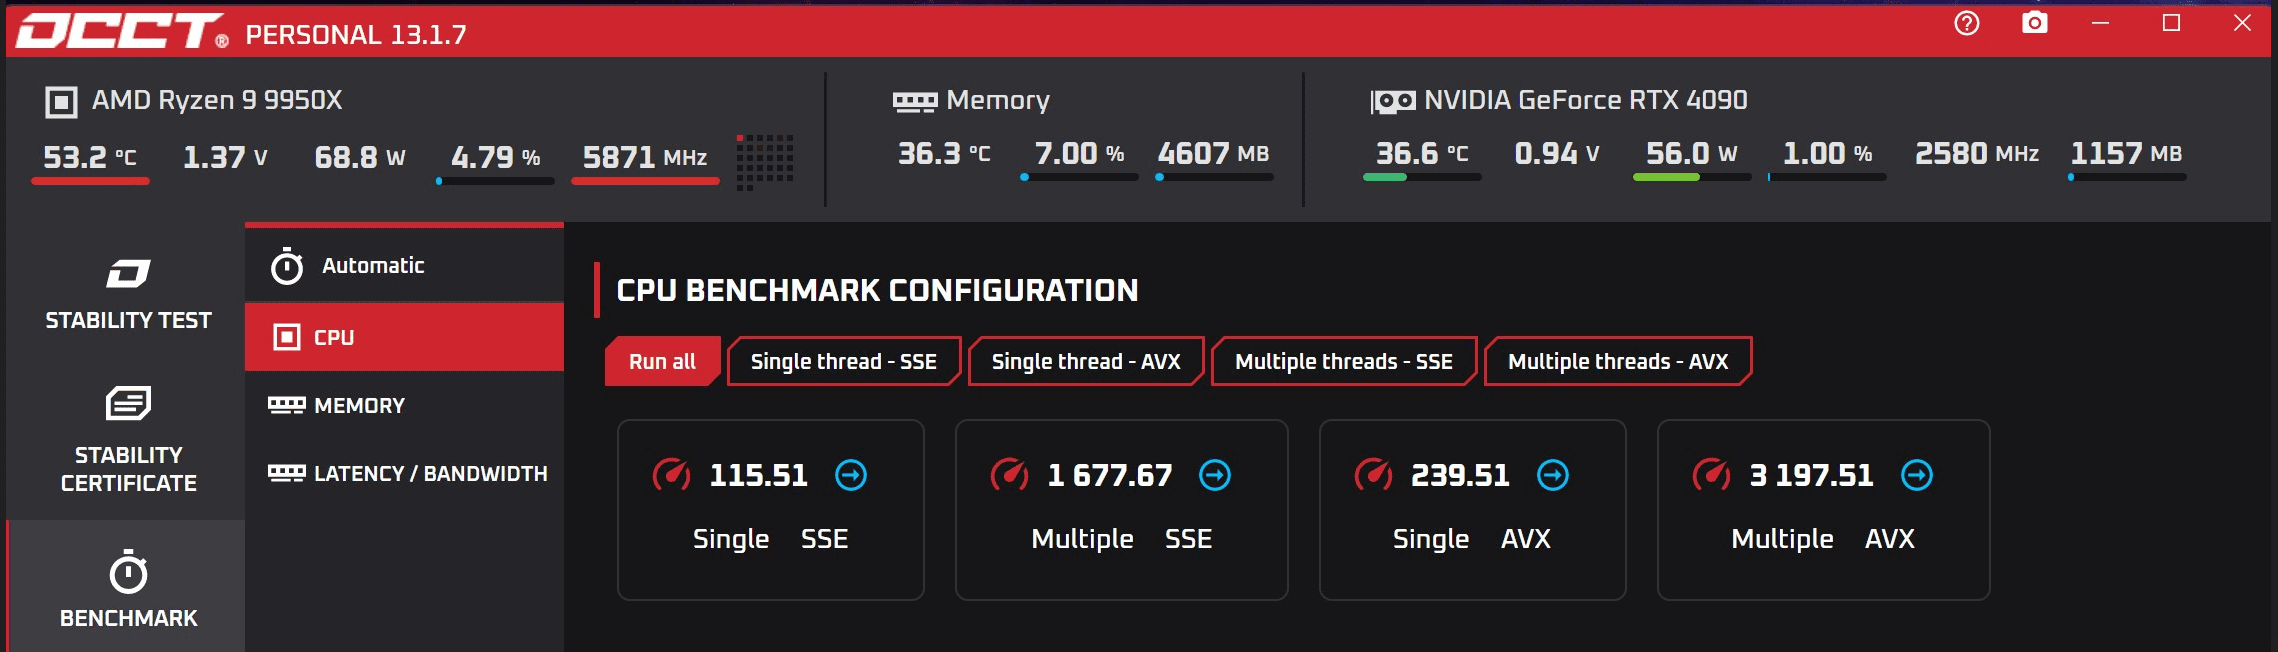Click the MEMORY submenu RAM icon

pos(286,405)
